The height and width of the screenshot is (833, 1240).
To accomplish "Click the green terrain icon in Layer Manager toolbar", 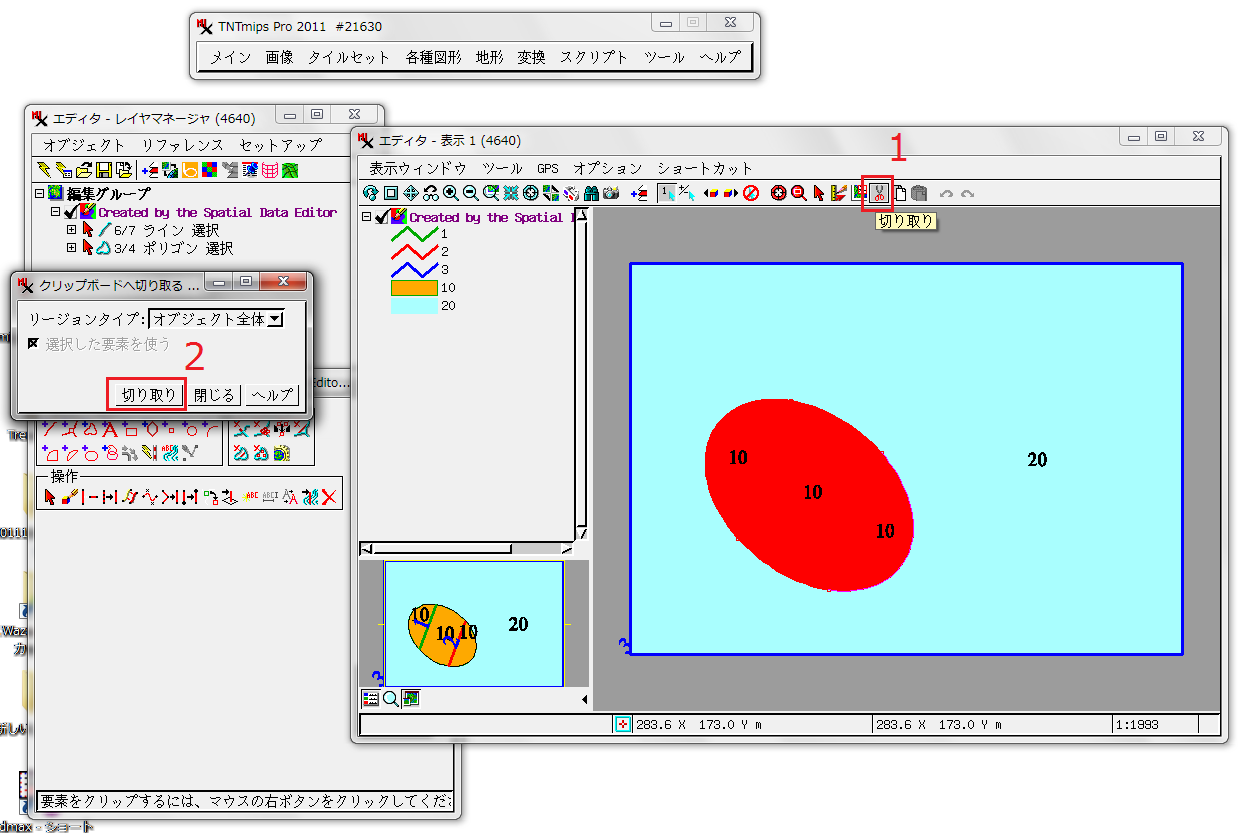I will (290, 170).
